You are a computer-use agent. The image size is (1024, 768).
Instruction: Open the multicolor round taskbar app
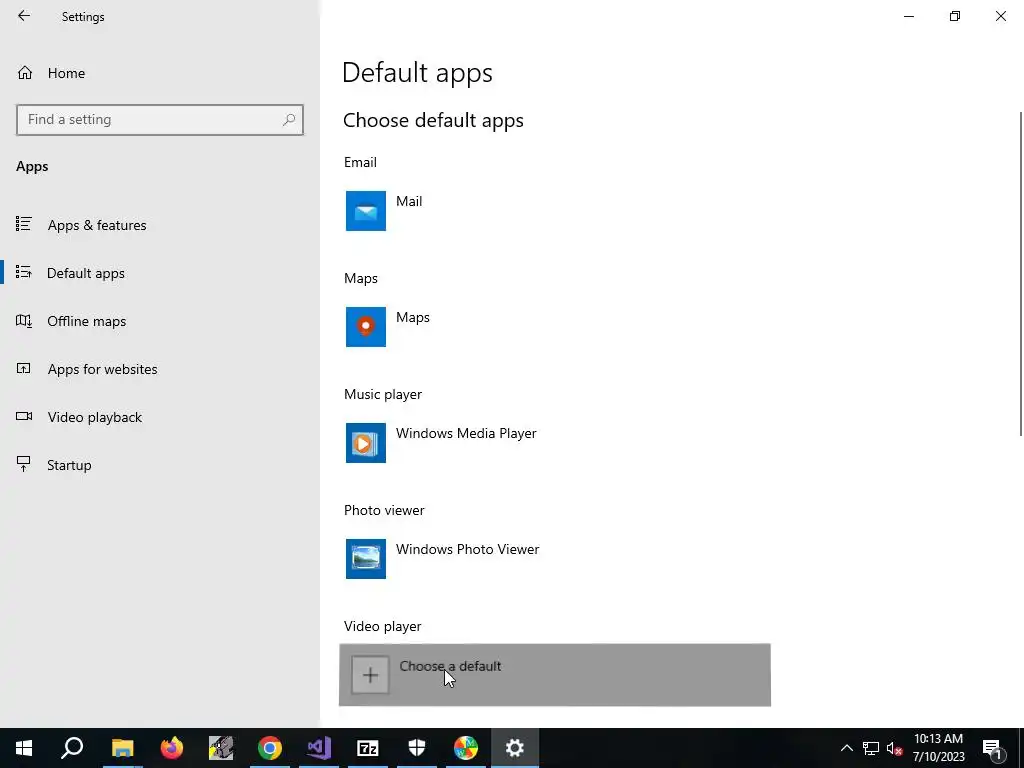coord(466,748)
